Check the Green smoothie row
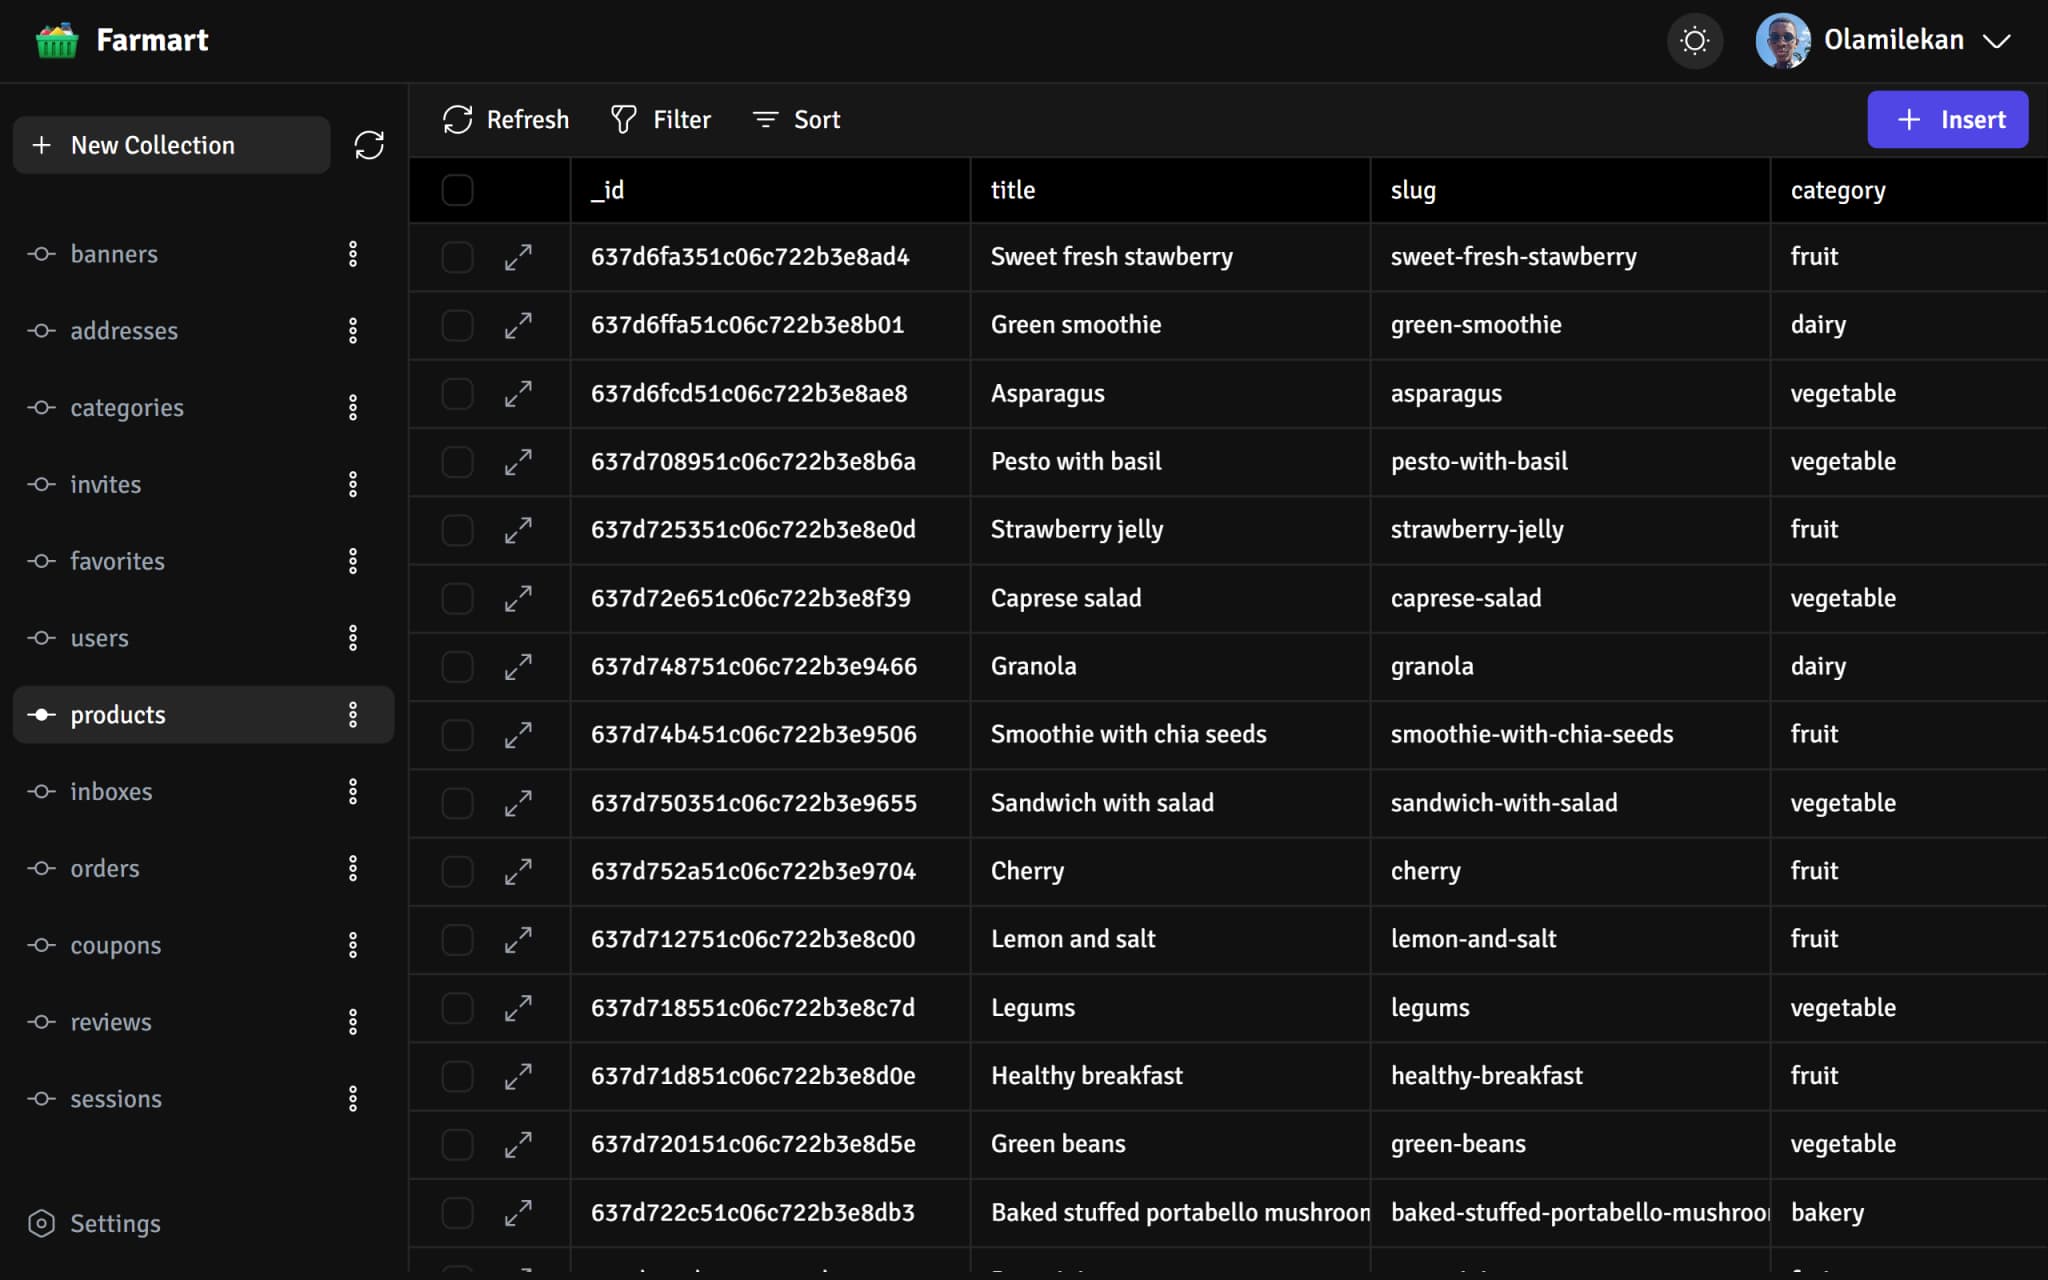Screen dimensions: 2048x1280 tap(457, 325)
